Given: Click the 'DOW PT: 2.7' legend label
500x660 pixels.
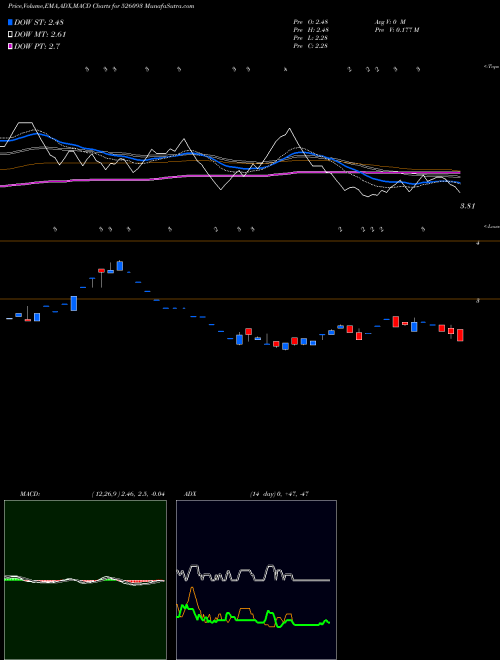Looking at the screenshot, I should point(37,46).
